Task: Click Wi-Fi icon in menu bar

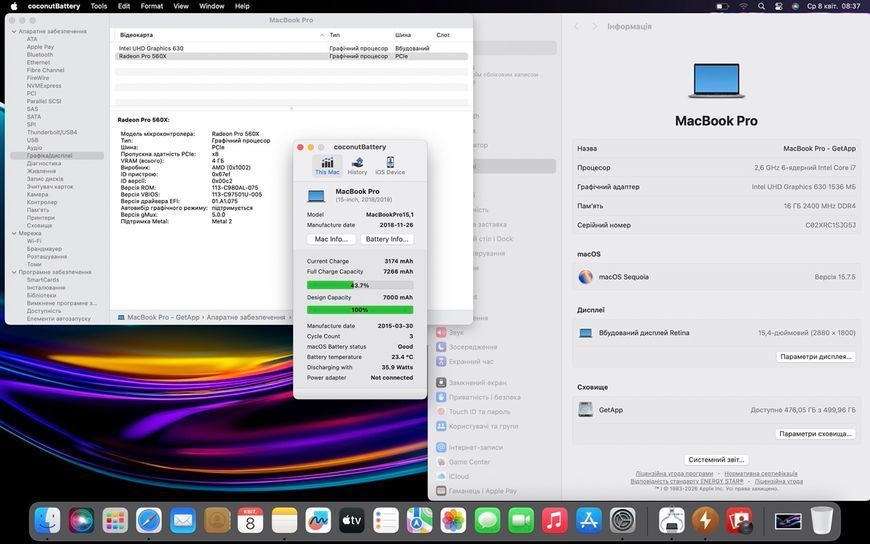Action: [x=743, y=6]
